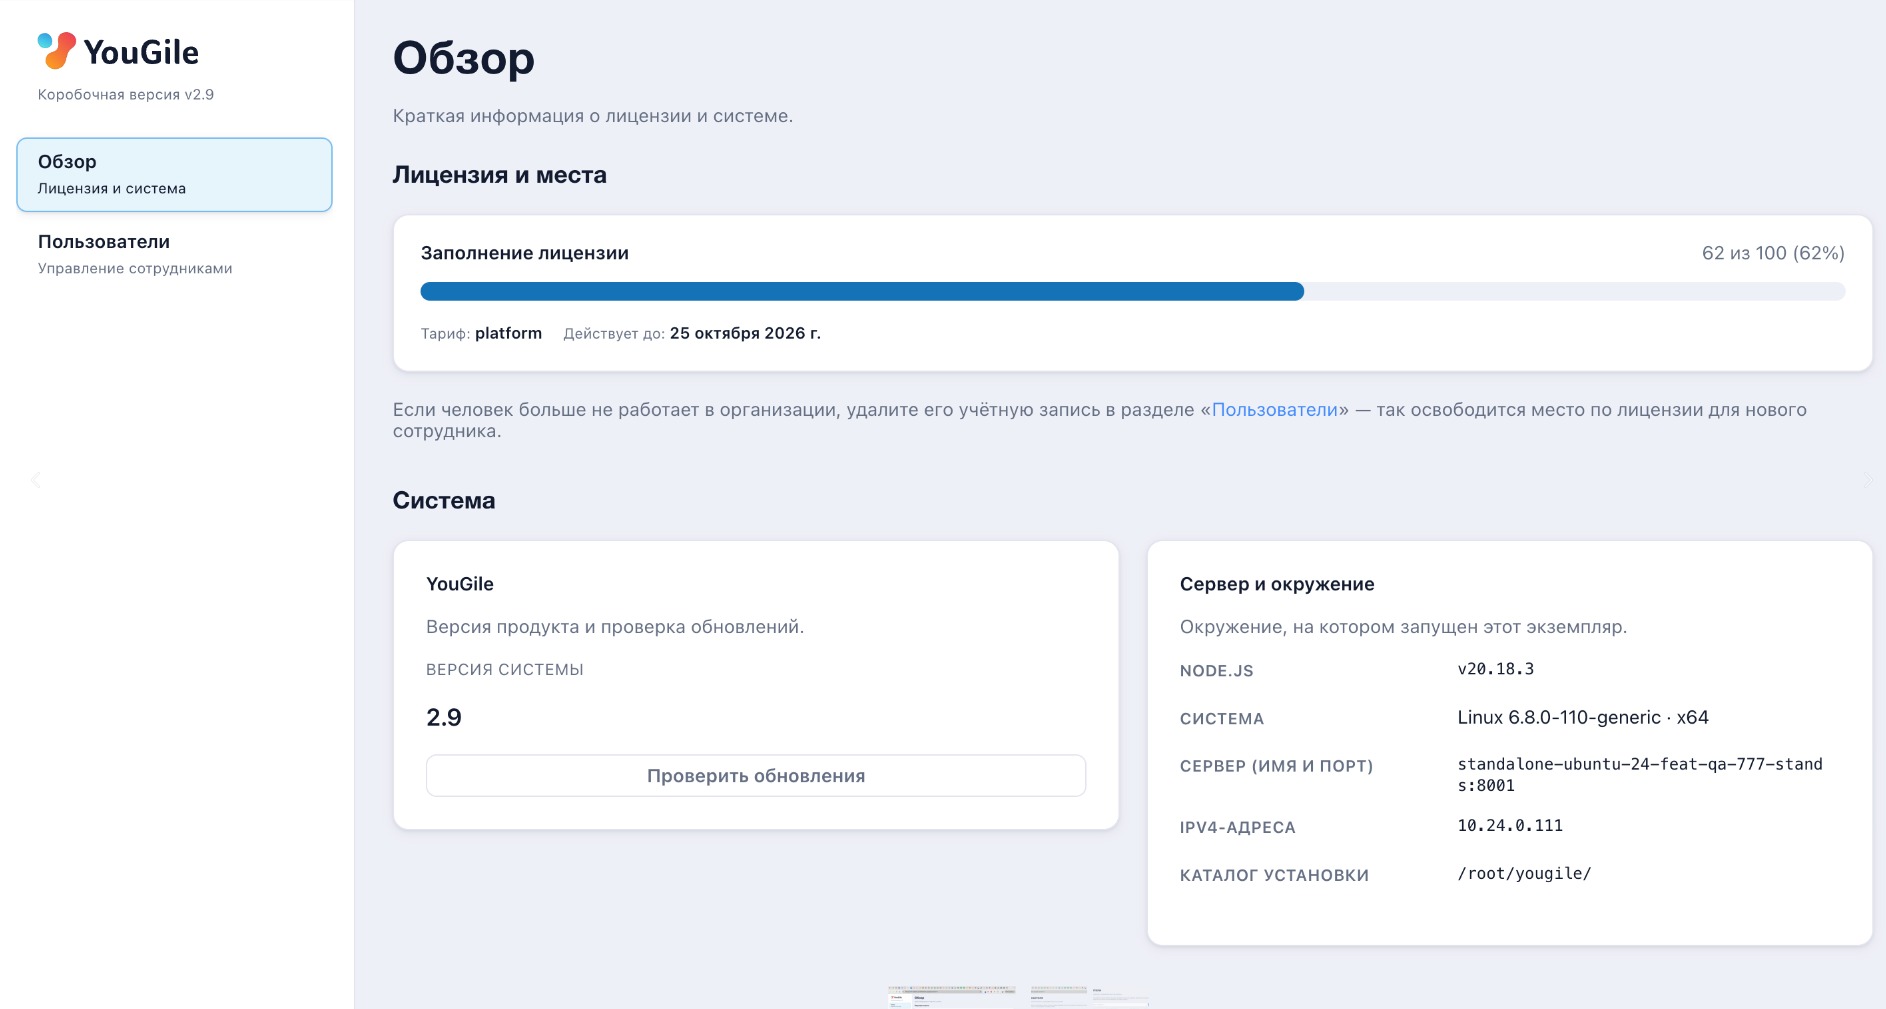1886x1009 pixels.
Task: Open the Обзор sidebar menu item
Action: tap(174, 175)
